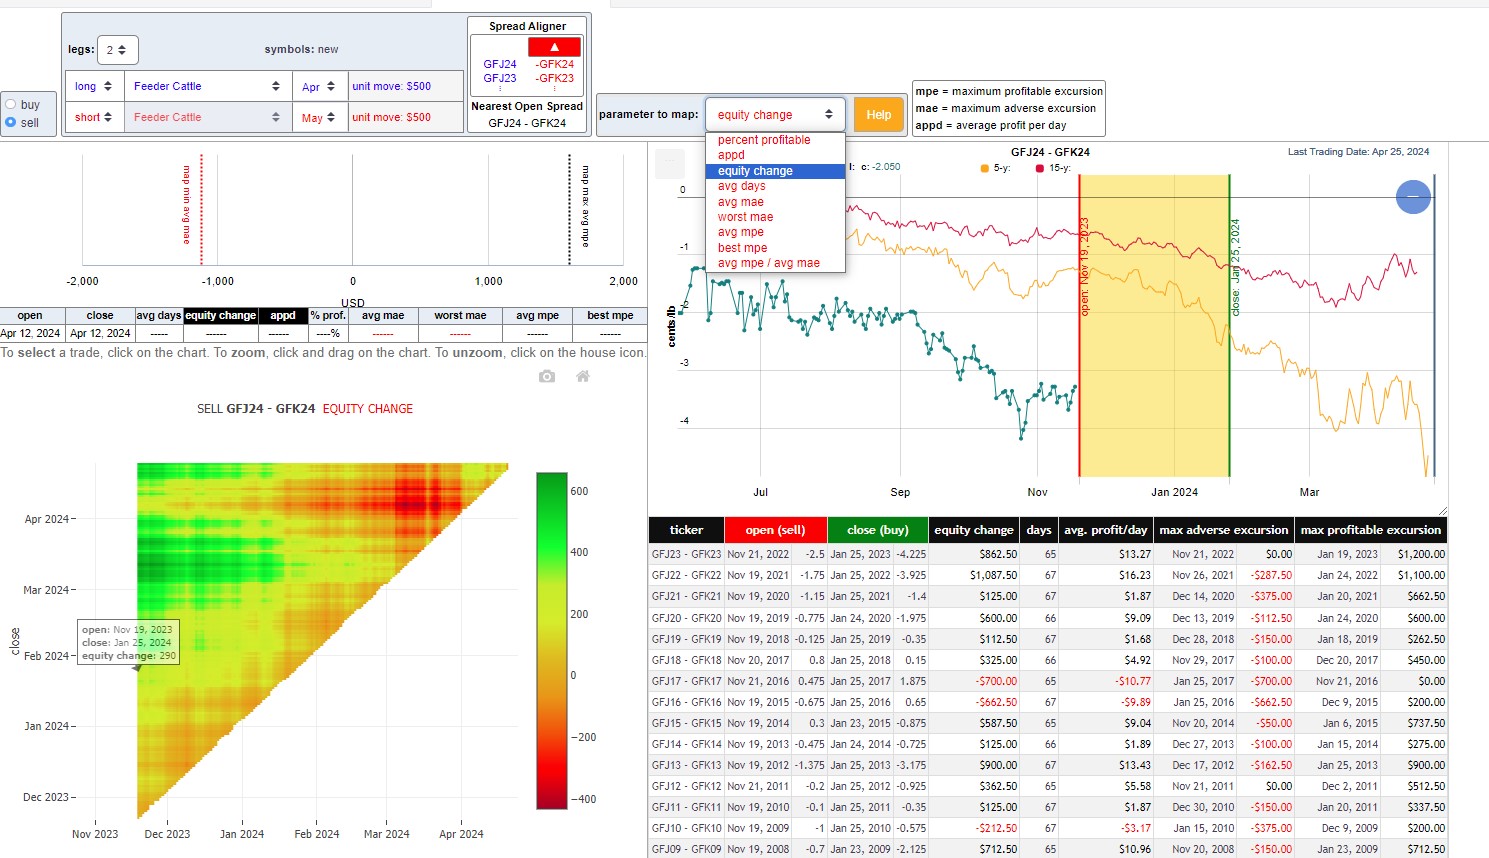Select the sell radio button
The image size is (1489, 858).
[x=11, y=122]
